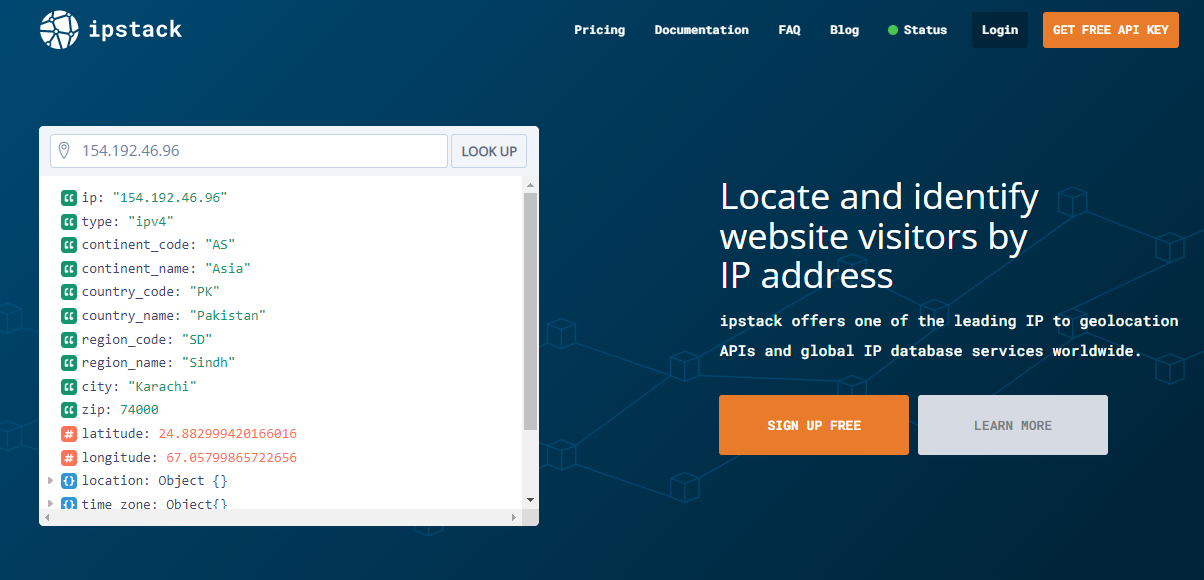
Task: Click the results vertical scrollbar thumb
Action: point(530,312)
